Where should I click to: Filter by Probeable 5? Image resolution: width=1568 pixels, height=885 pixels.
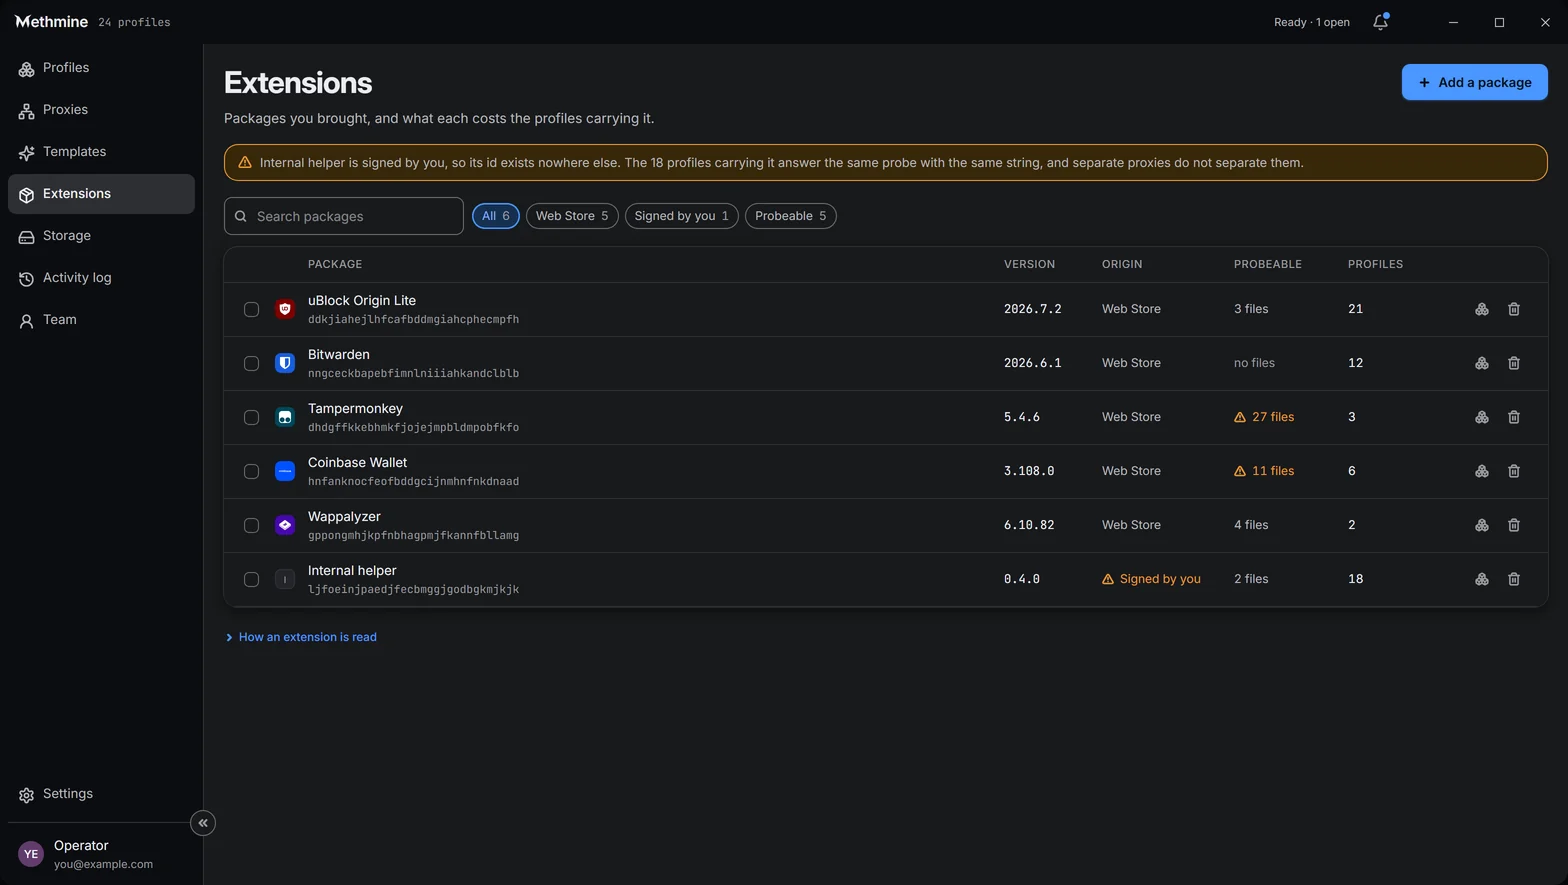790,216
